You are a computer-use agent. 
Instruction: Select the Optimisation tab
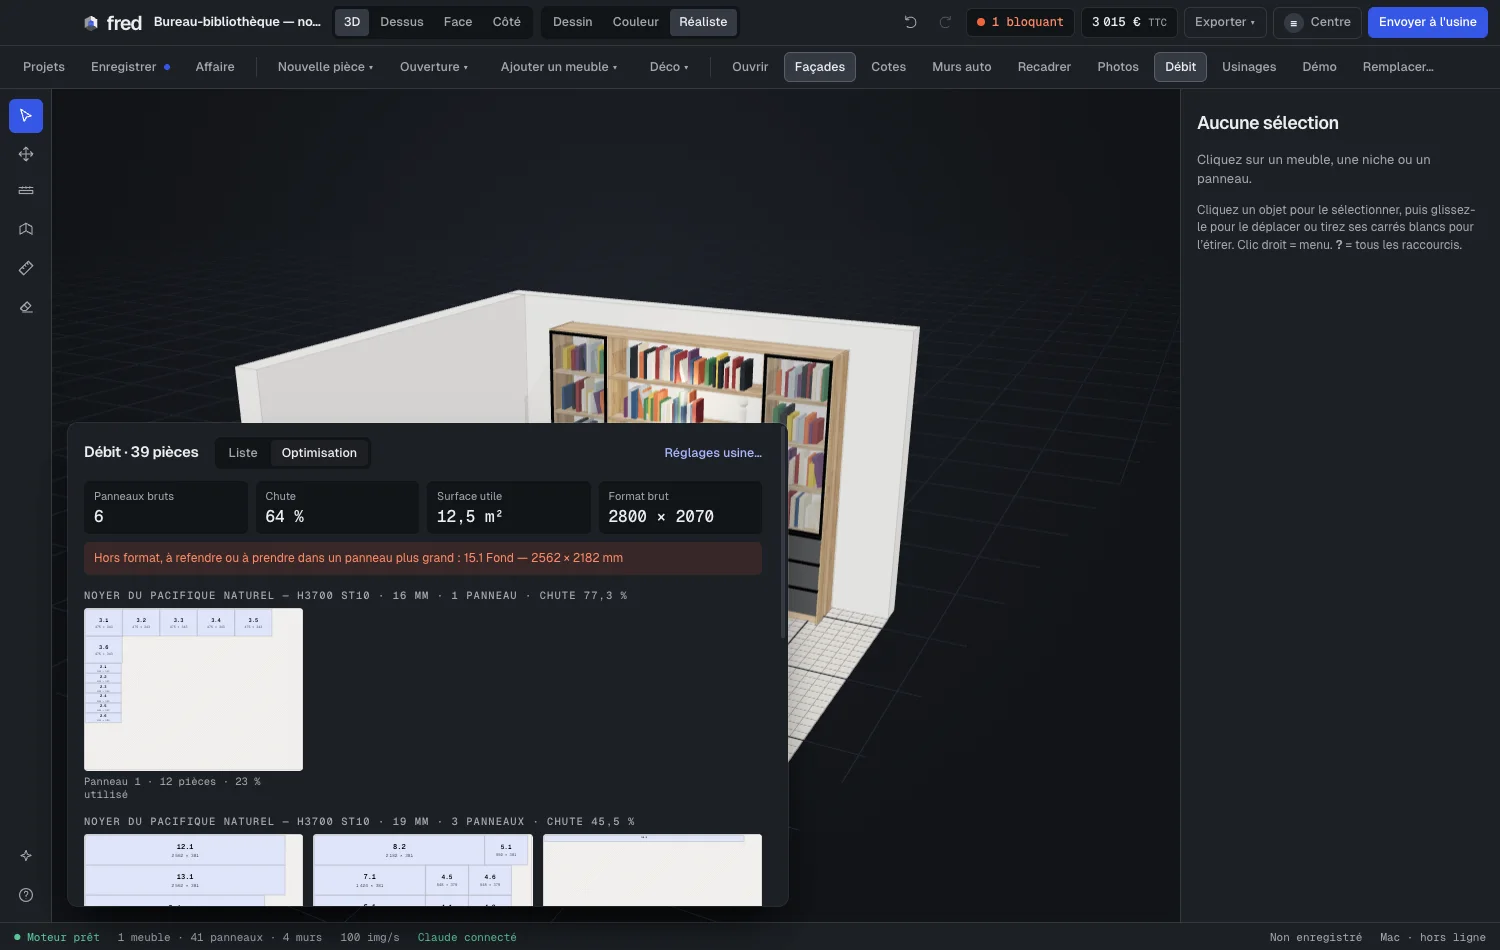tap(319, 453)
